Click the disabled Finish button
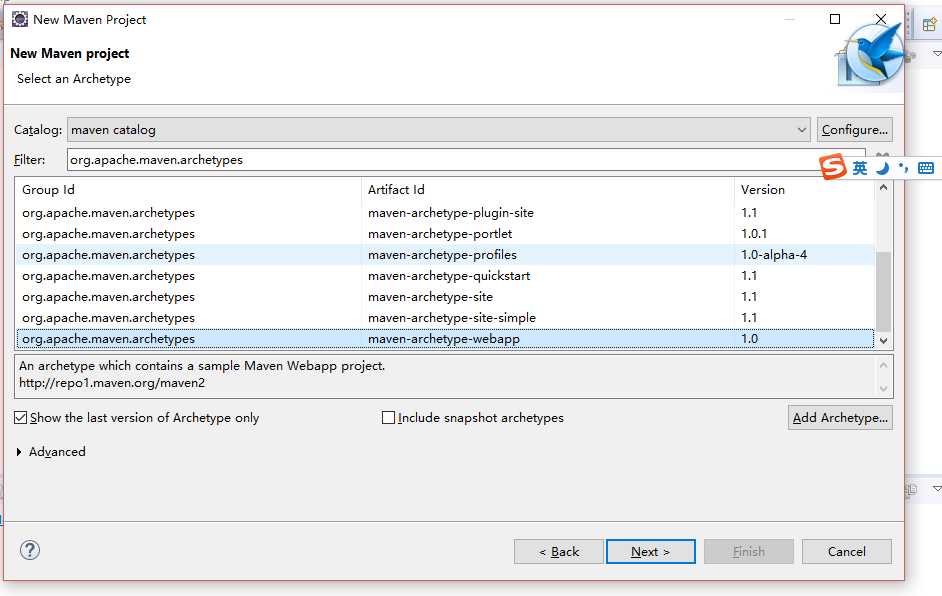The width and height of the screenshot is (942, 596). point(749,552)
